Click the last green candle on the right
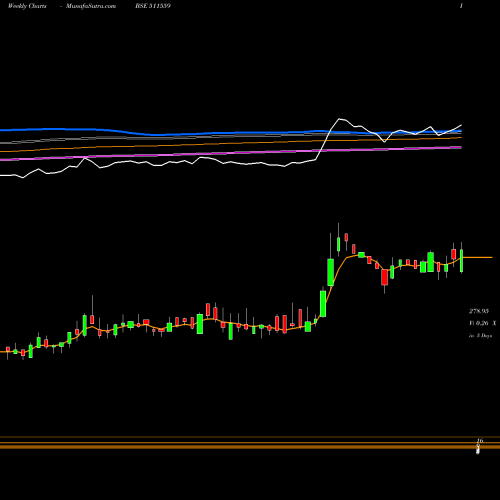 coord(462,260)
